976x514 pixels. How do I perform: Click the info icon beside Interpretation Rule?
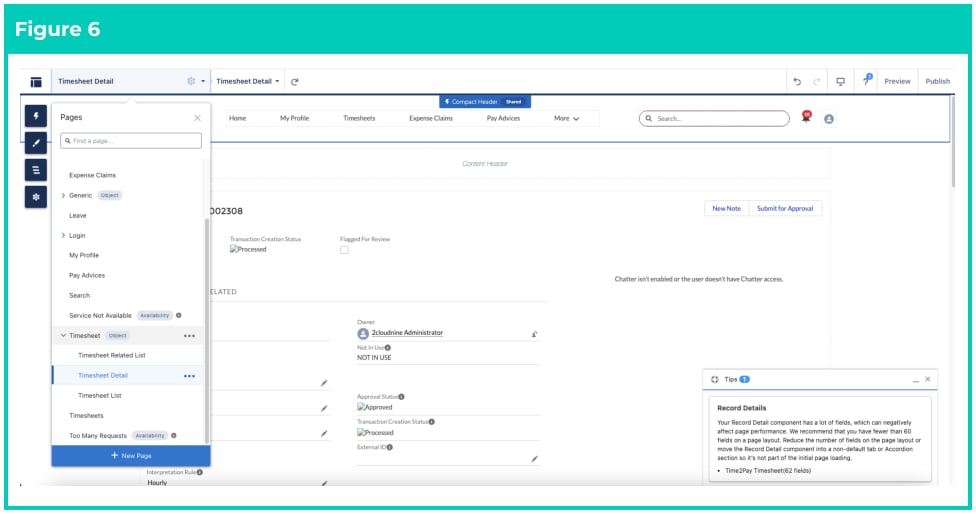[200, 472]
